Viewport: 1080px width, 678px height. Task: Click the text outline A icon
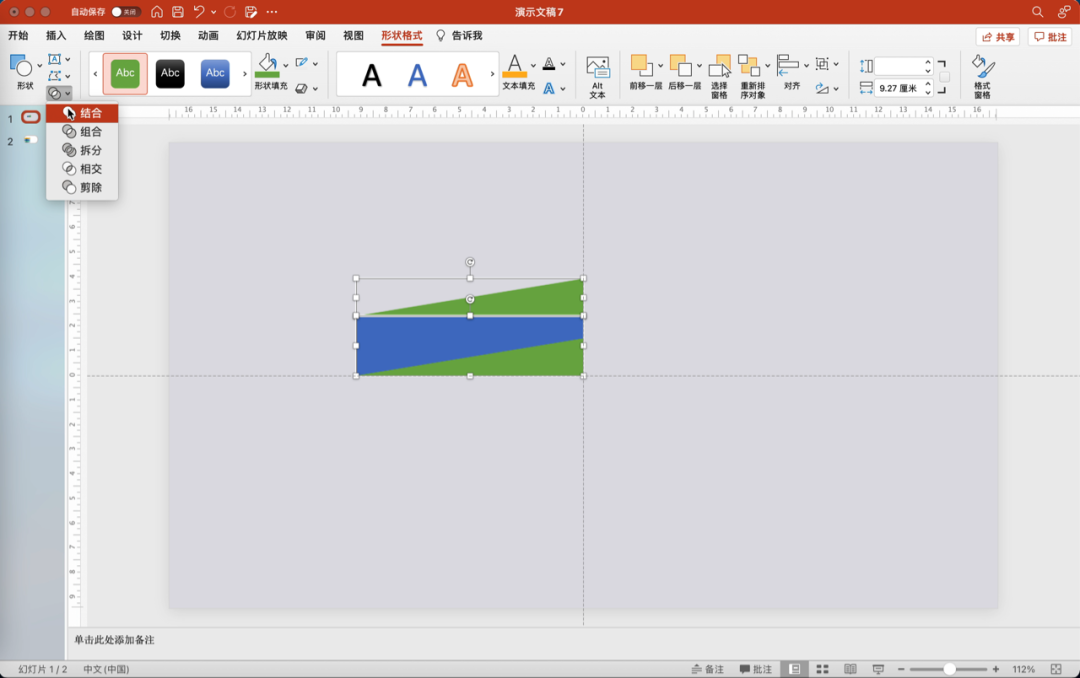tap(549, 63)
